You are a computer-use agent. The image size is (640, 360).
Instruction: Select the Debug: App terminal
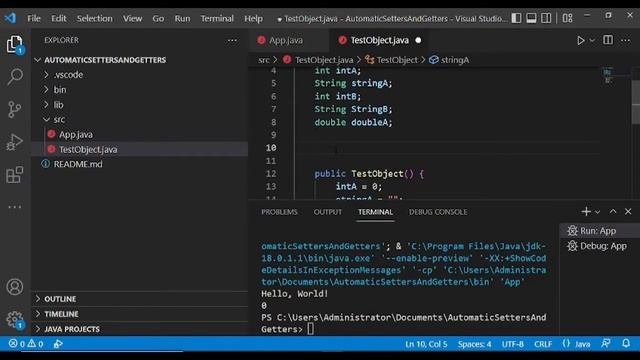(599, 246)
